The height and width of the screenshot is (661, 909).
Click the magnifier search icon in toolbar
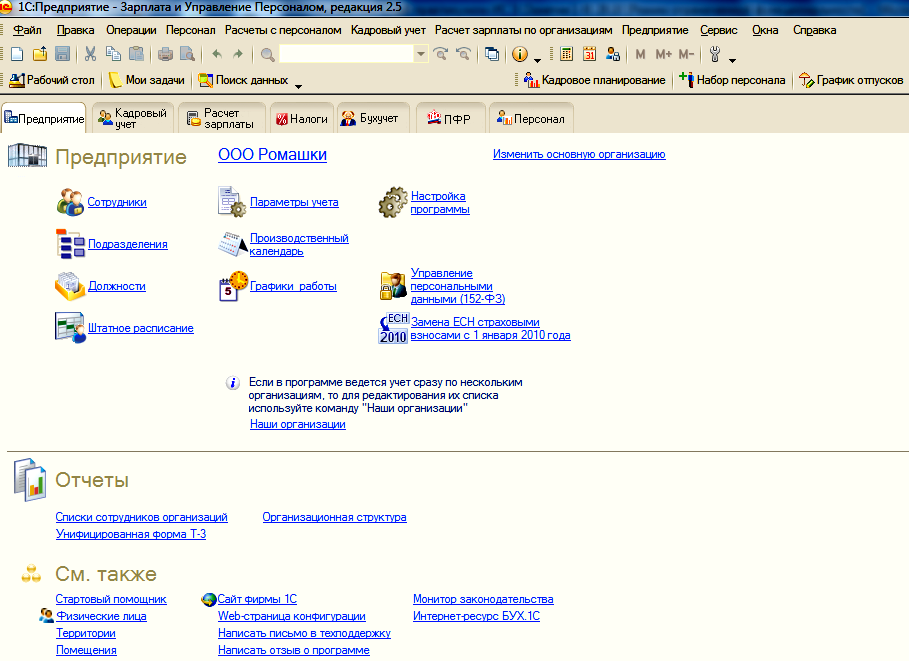(x=267, y=55)
